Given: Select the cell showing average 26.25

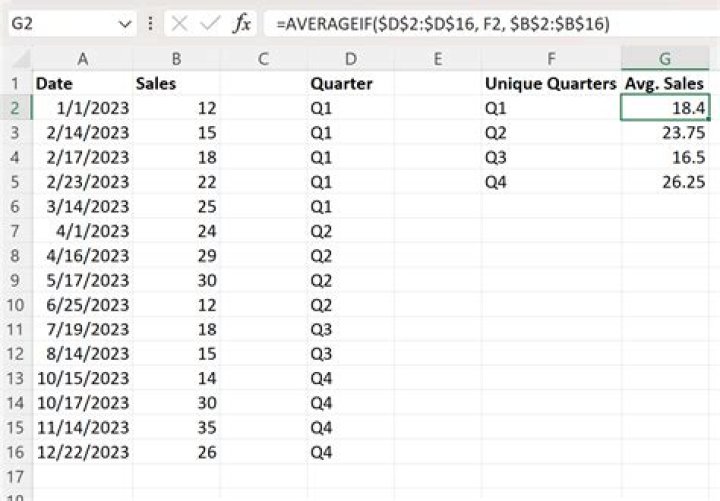Looking at the screenshot, I should (x=664, y=182).
